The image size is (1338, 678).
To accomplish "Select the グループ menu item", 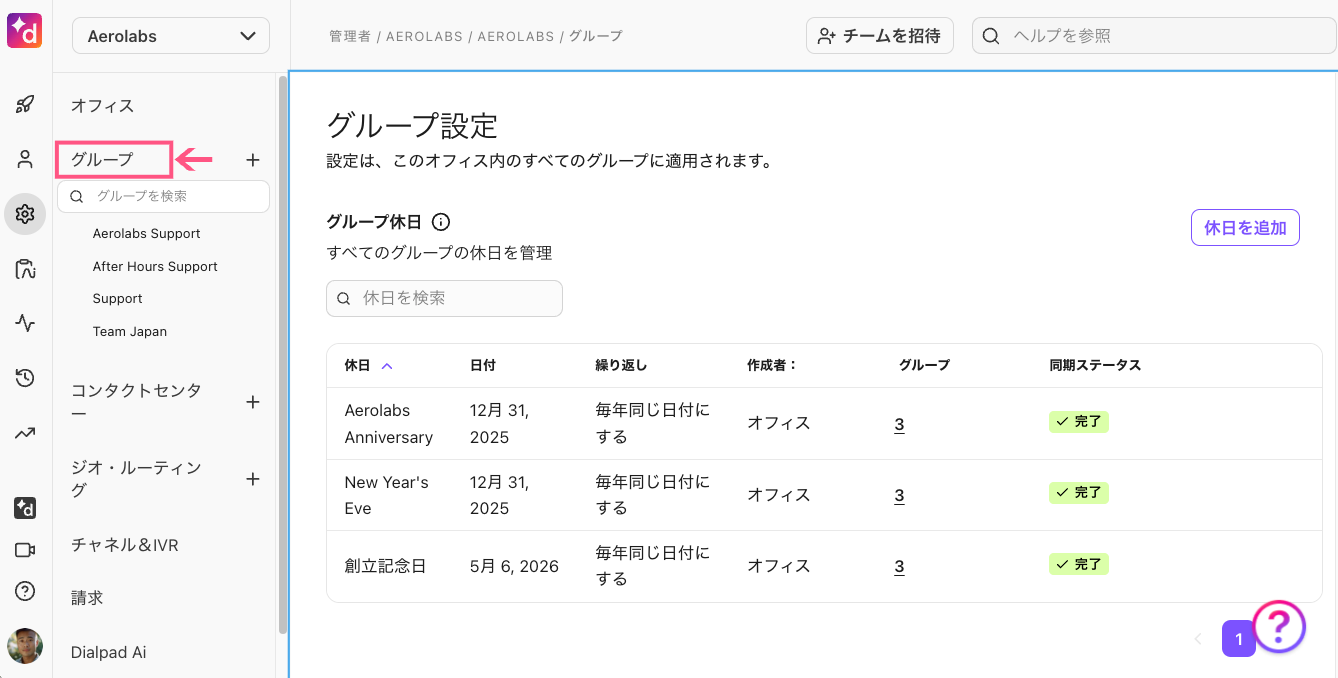I will coord(102,159).
